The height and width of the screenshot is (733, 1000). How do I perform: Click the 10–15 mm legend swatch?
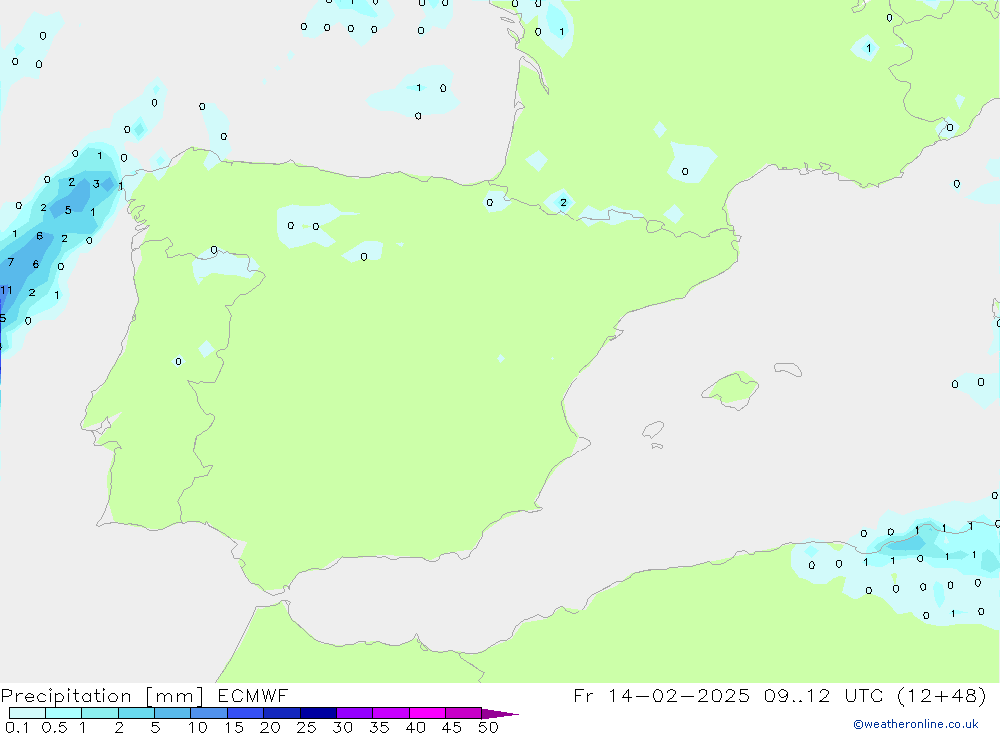pyautogui.click(x=209, y=713)
